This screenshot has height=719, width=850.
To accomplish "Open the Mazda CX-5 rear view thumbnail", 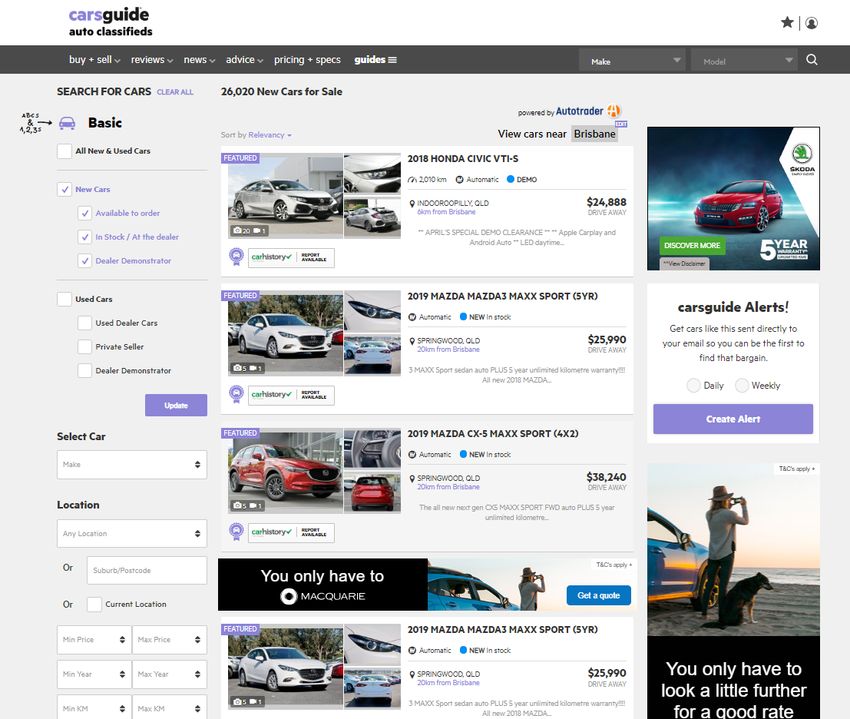I will point(372,492).
